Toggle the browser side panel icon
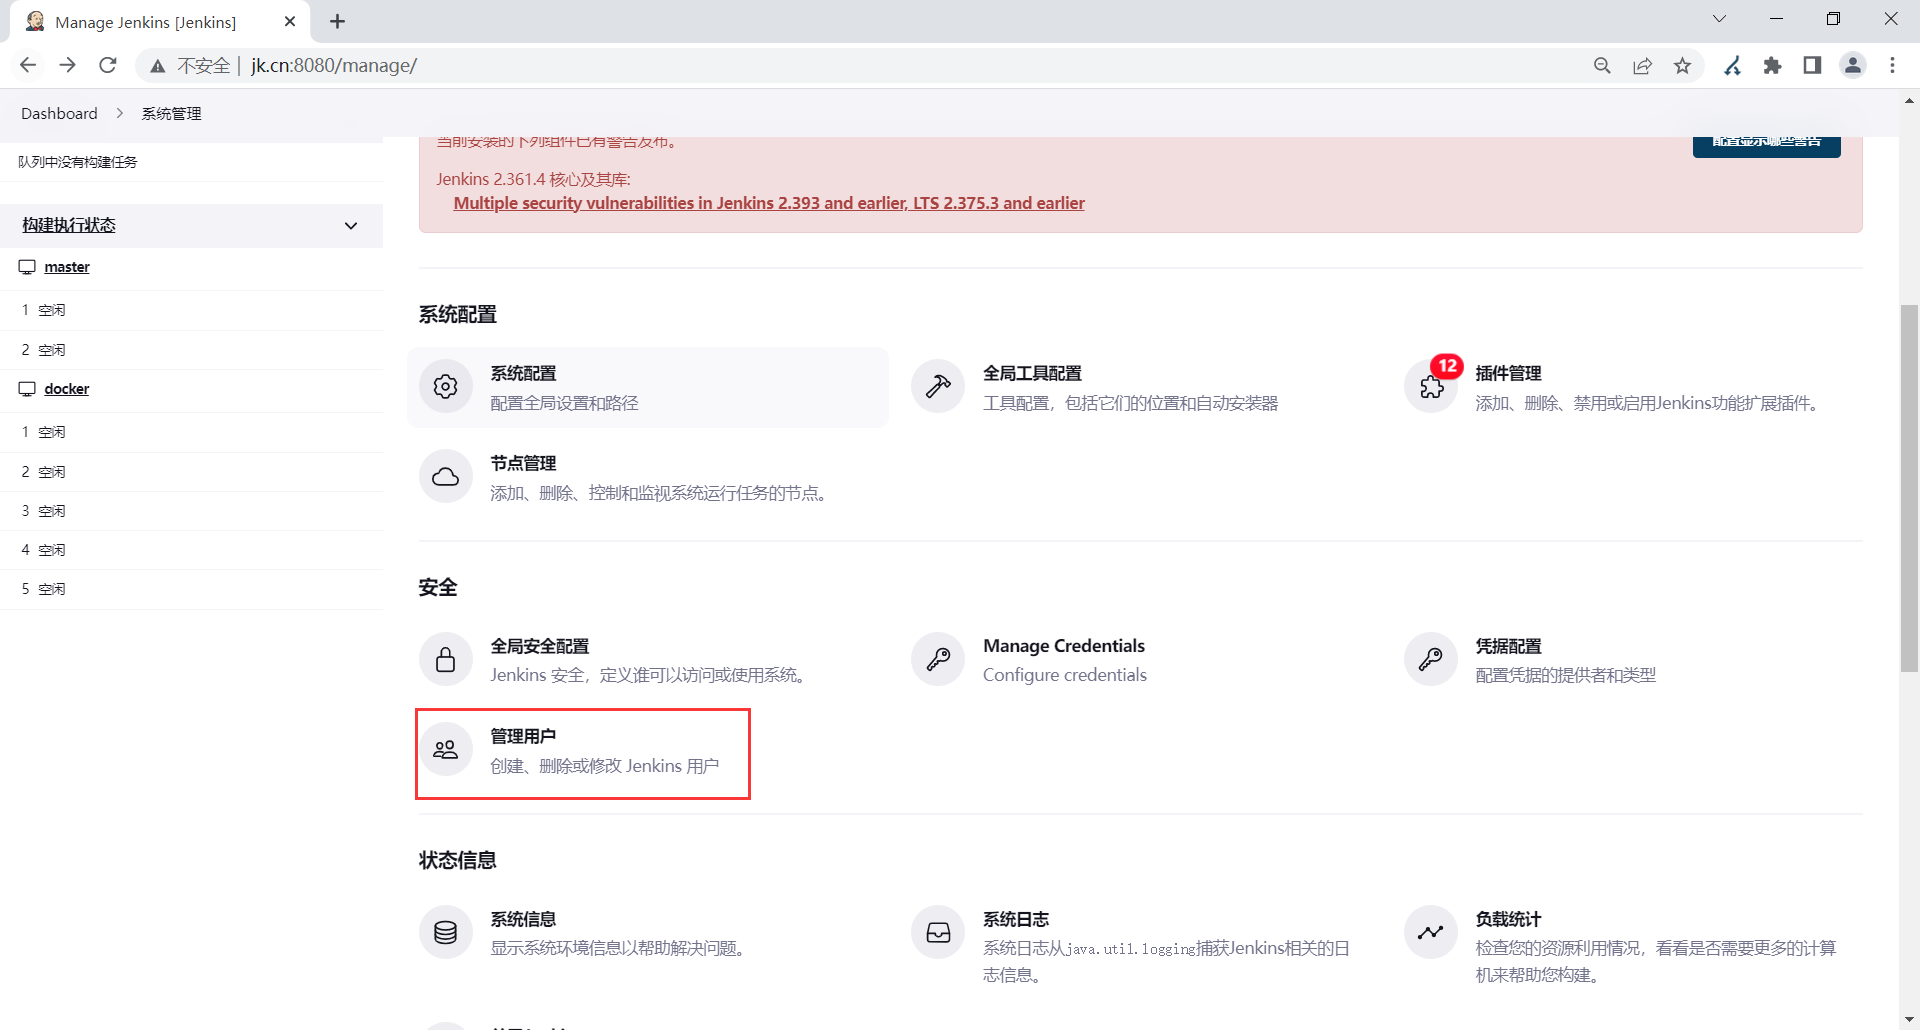Image resolution: width=1920 pixels, height=1030 pixels. pos(1812,65)
